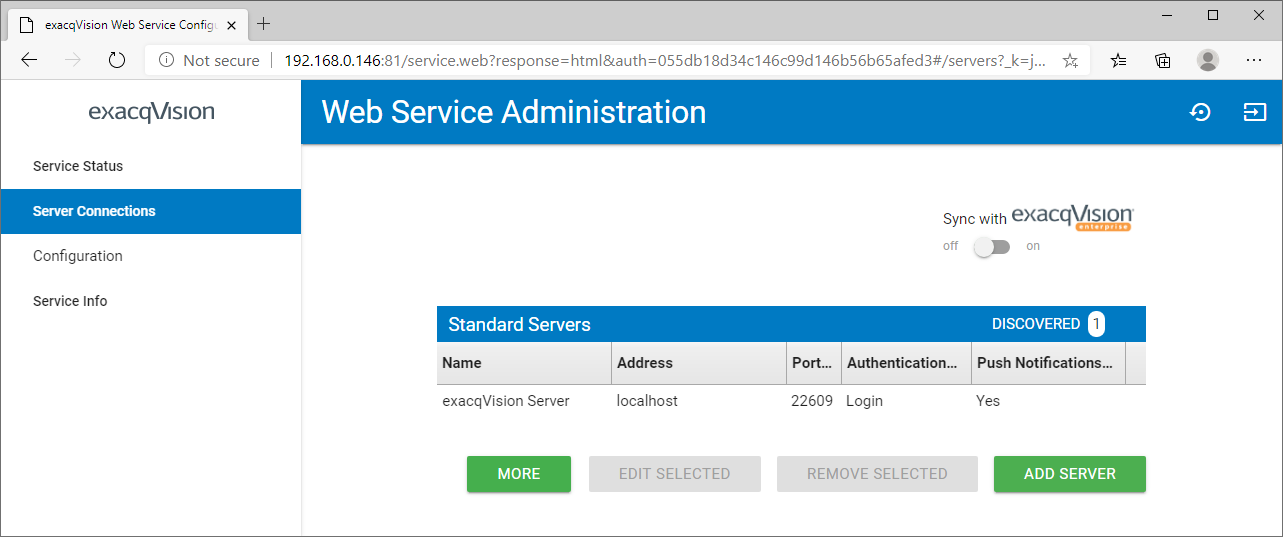Screen dimensions: 1283x537
Task: Click the browser address bar URL
Action: pos(665,60)
